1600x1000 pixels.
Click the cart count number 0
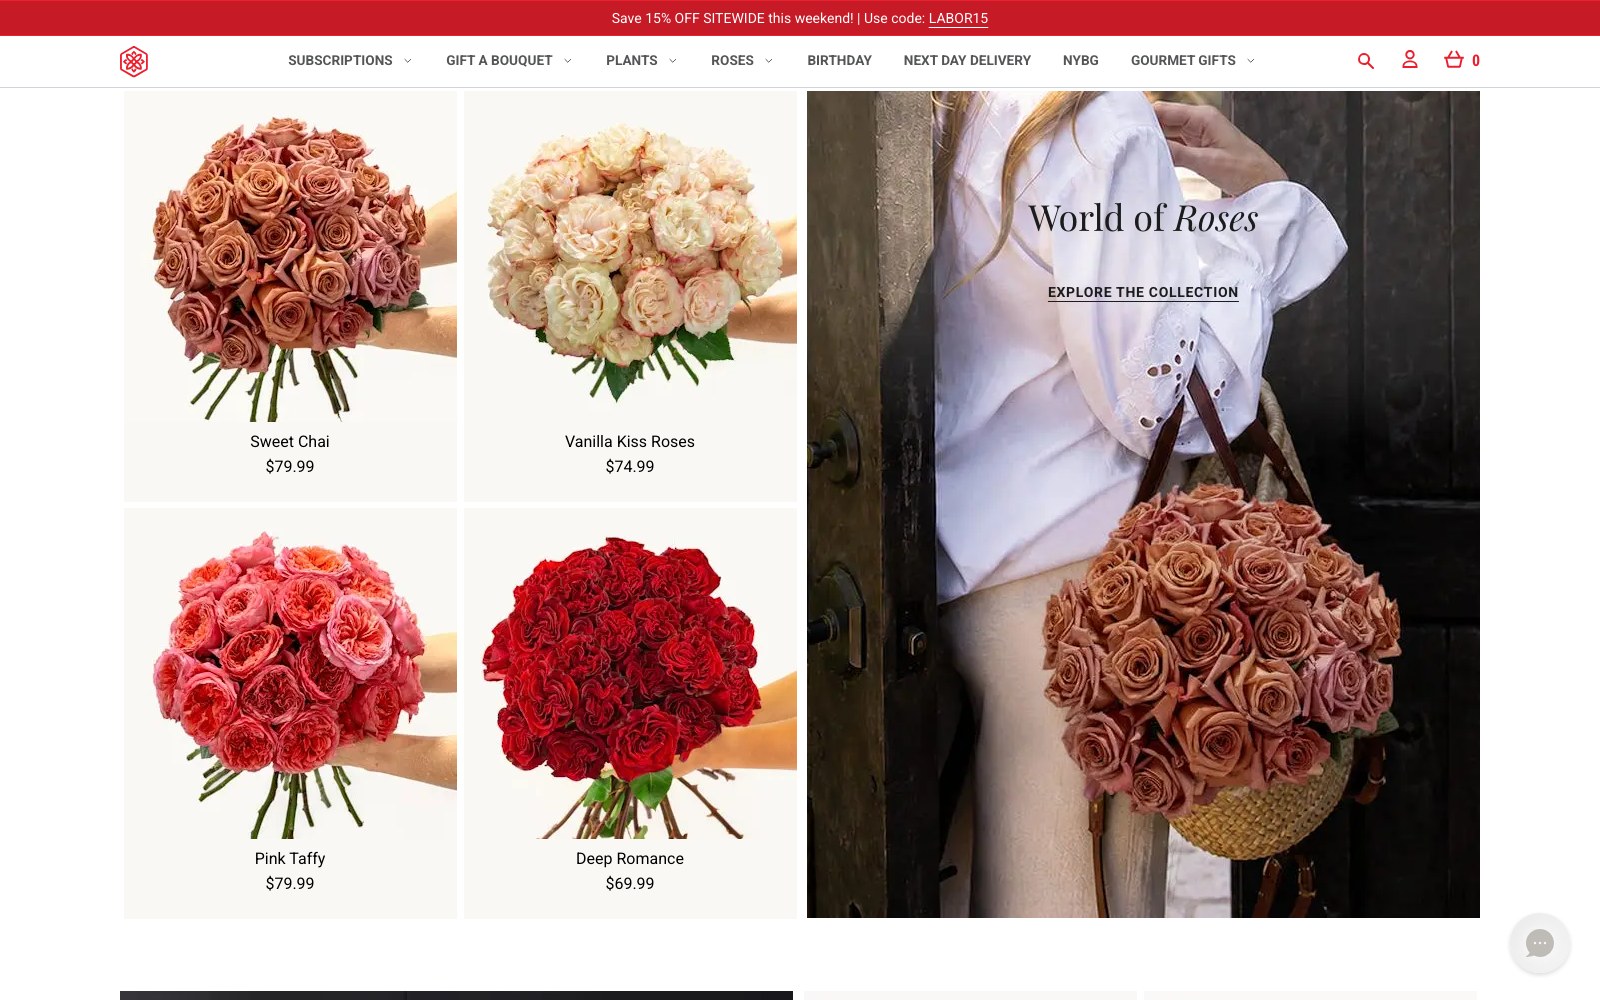1476,61
